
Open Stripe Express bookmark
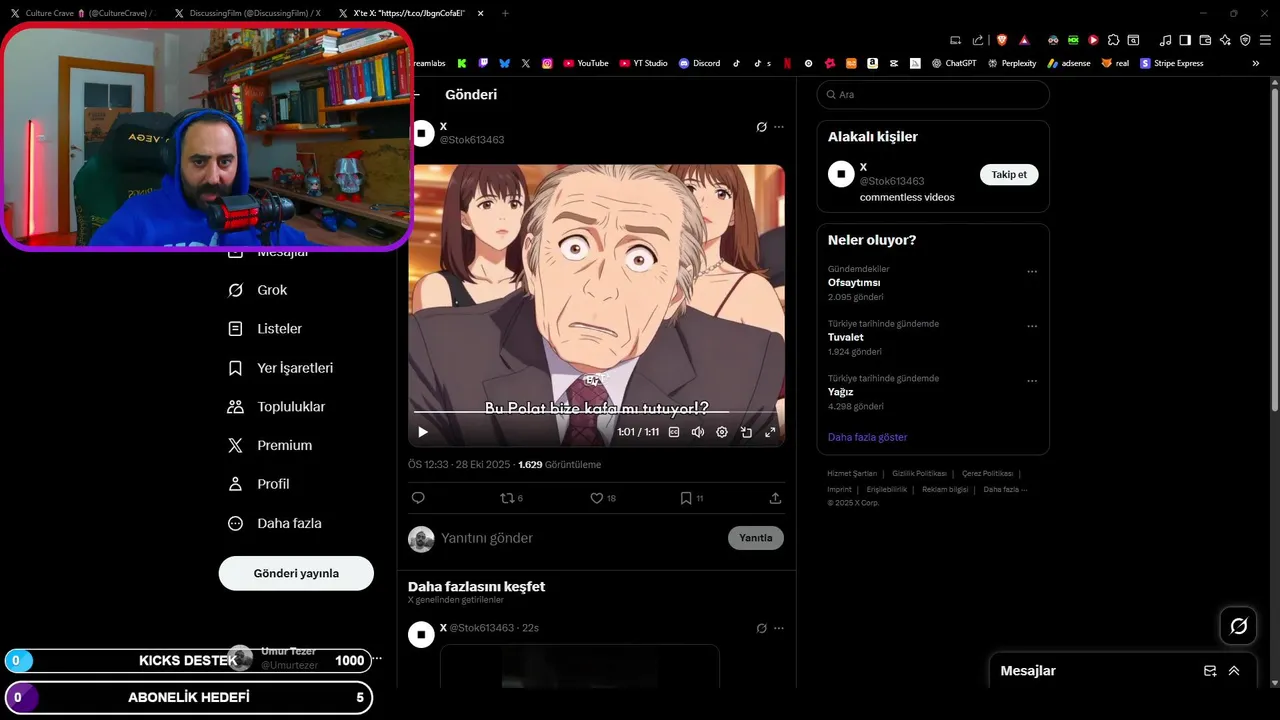click(1172, 63)
